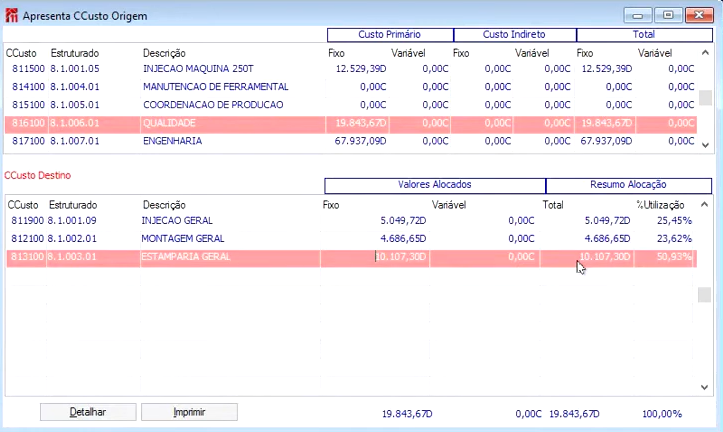Viewport: 723px width, 432px height.
Task: Click cost center code 811500
Action: click(28, 69)
